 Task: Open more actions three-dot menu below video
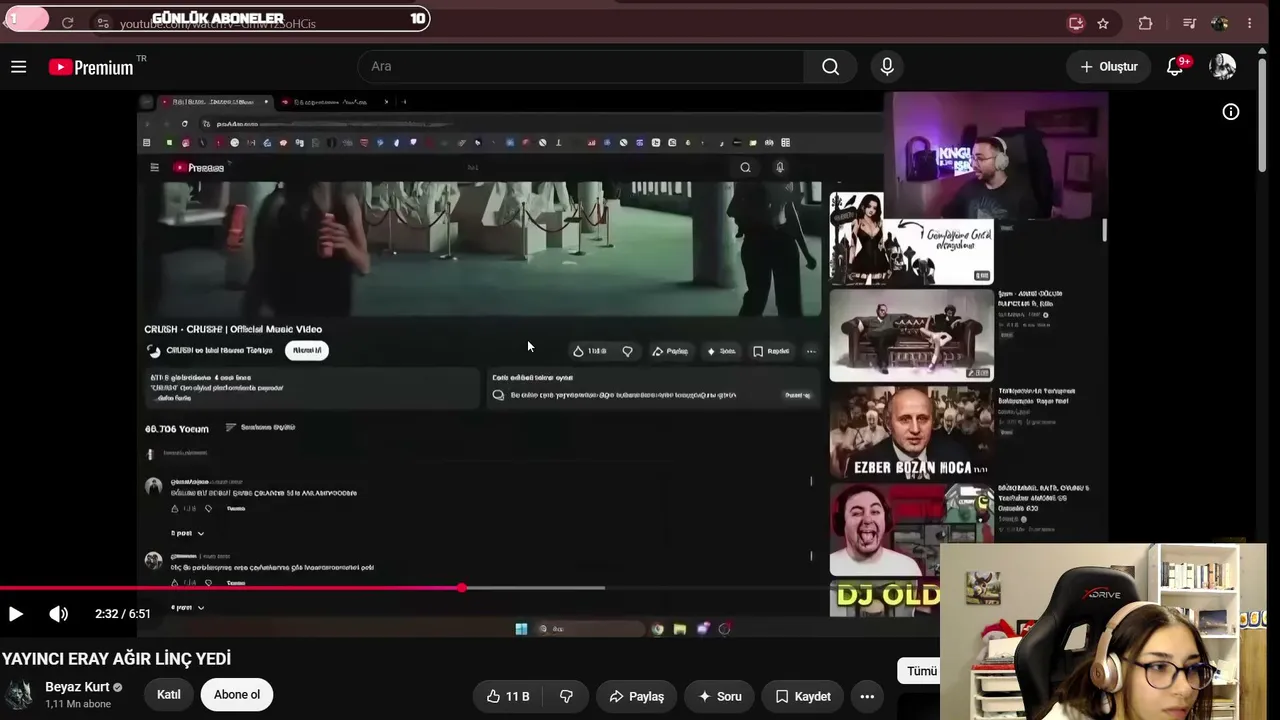coord(867,696)
